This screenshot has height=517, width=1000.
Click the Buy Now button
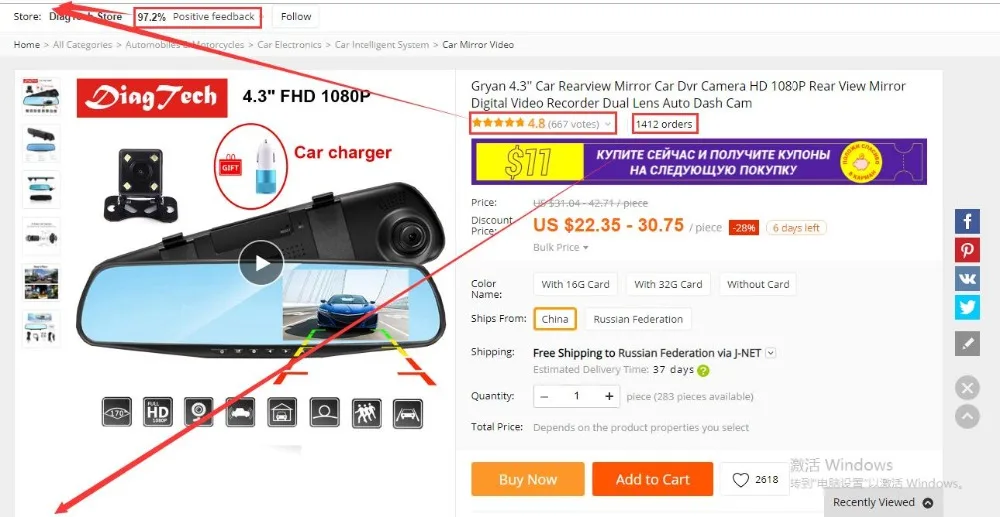pos(527,479)
